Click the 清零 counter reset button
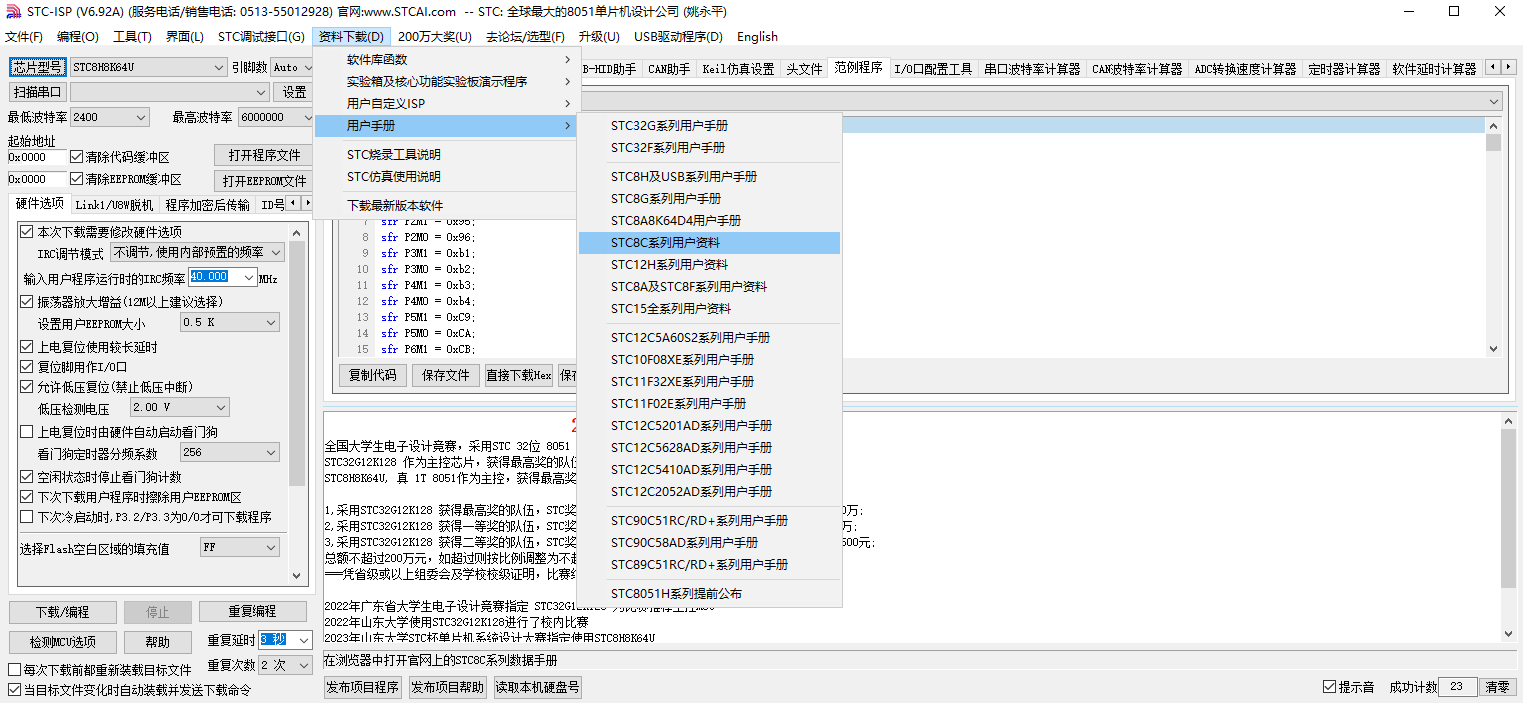Screen dimensions: 1523x703 pyautogui.click(x=1497, y=687)
